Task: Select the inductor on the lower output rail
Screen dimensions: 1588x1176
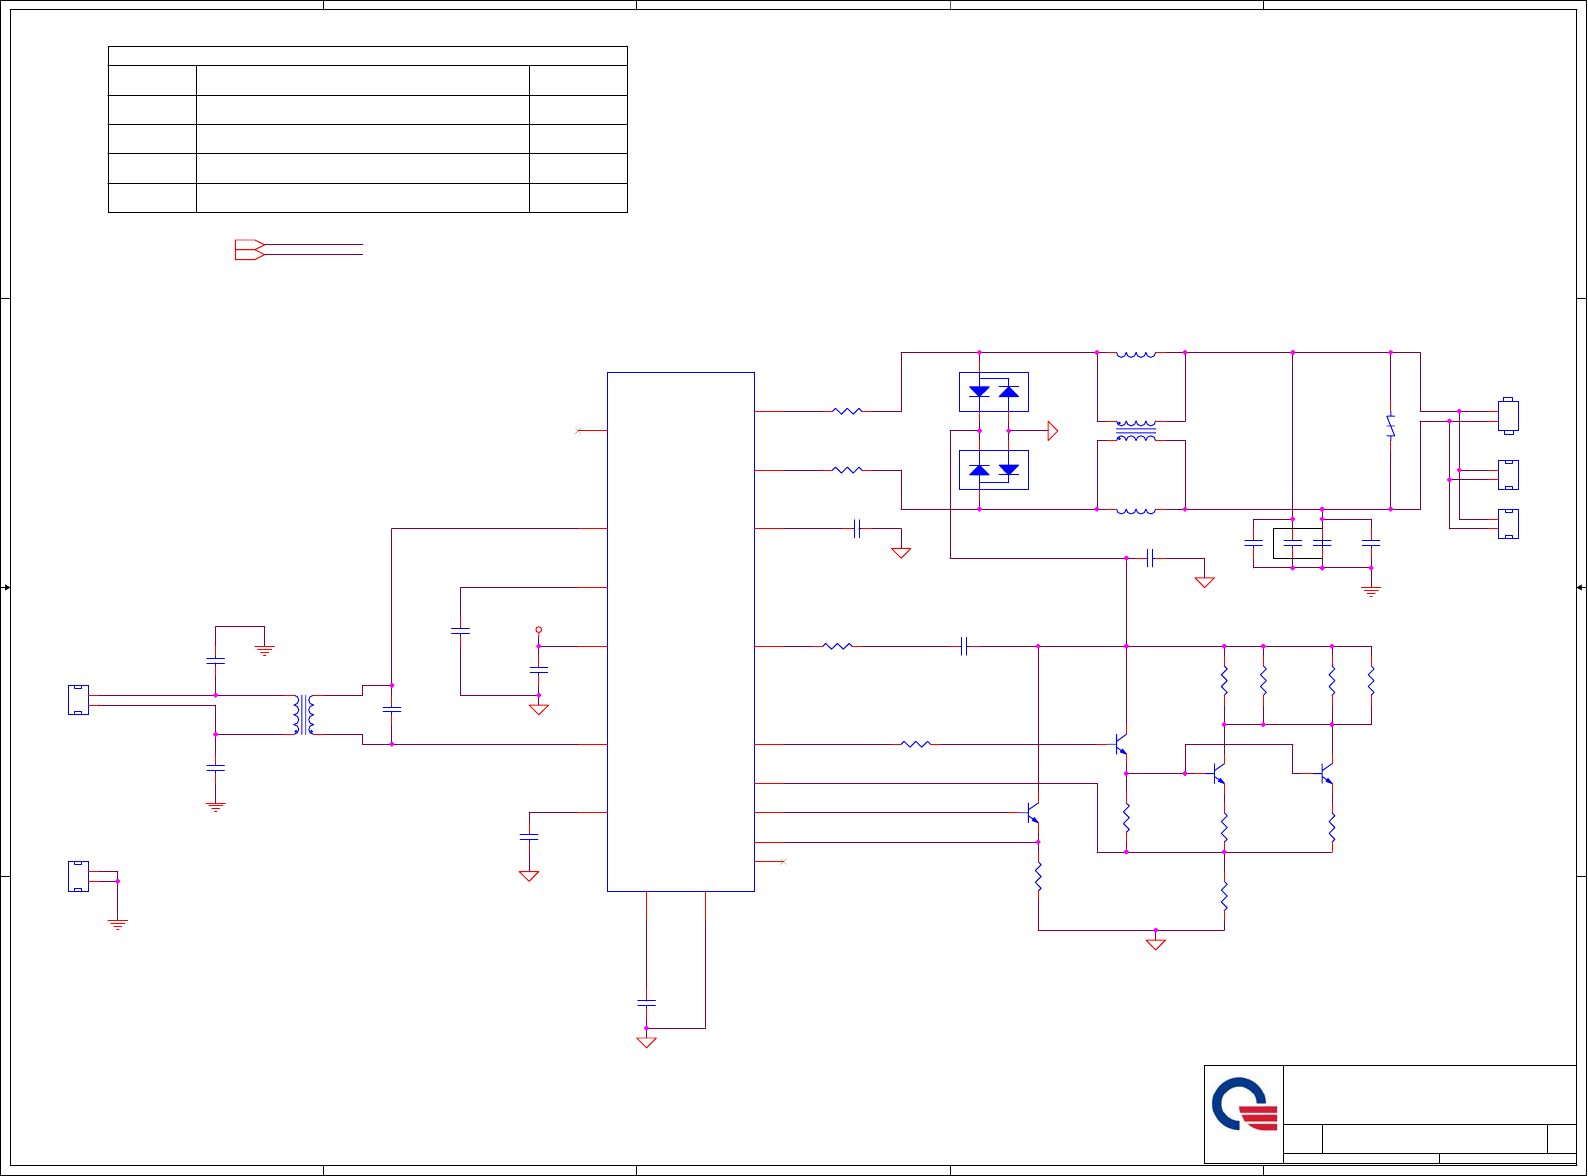Action: [1136, 510]
